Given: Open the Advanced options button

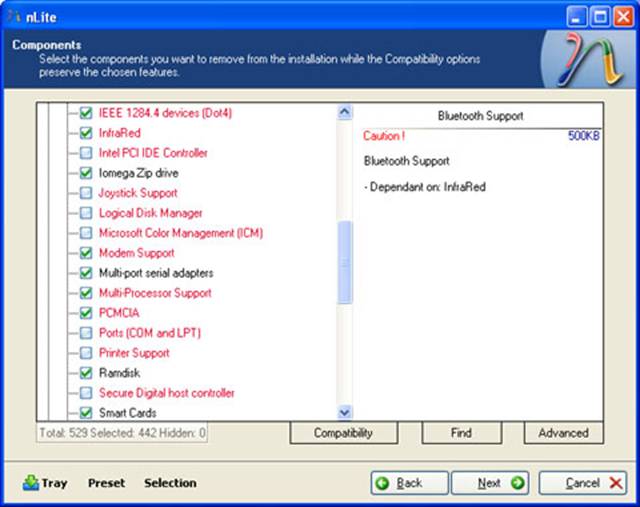Looking at the screenshot, I should click(563, 433).
